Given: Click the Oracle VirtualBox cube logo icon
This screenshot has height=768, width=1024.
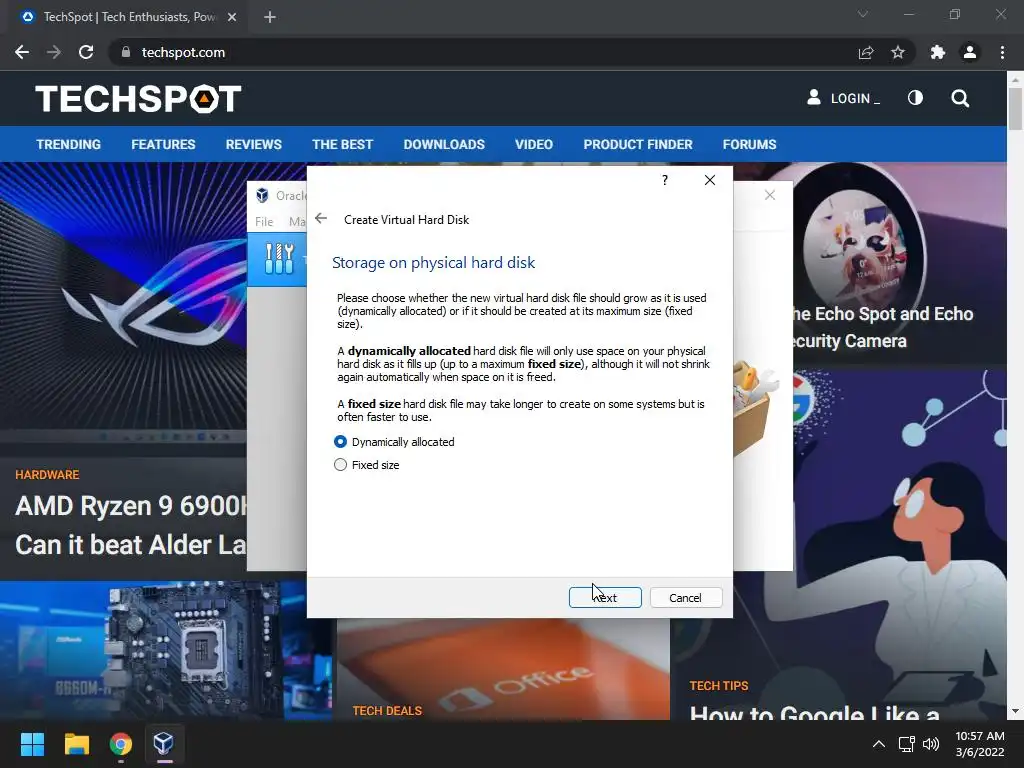Looking at the screenshot, I should point(262,195).
